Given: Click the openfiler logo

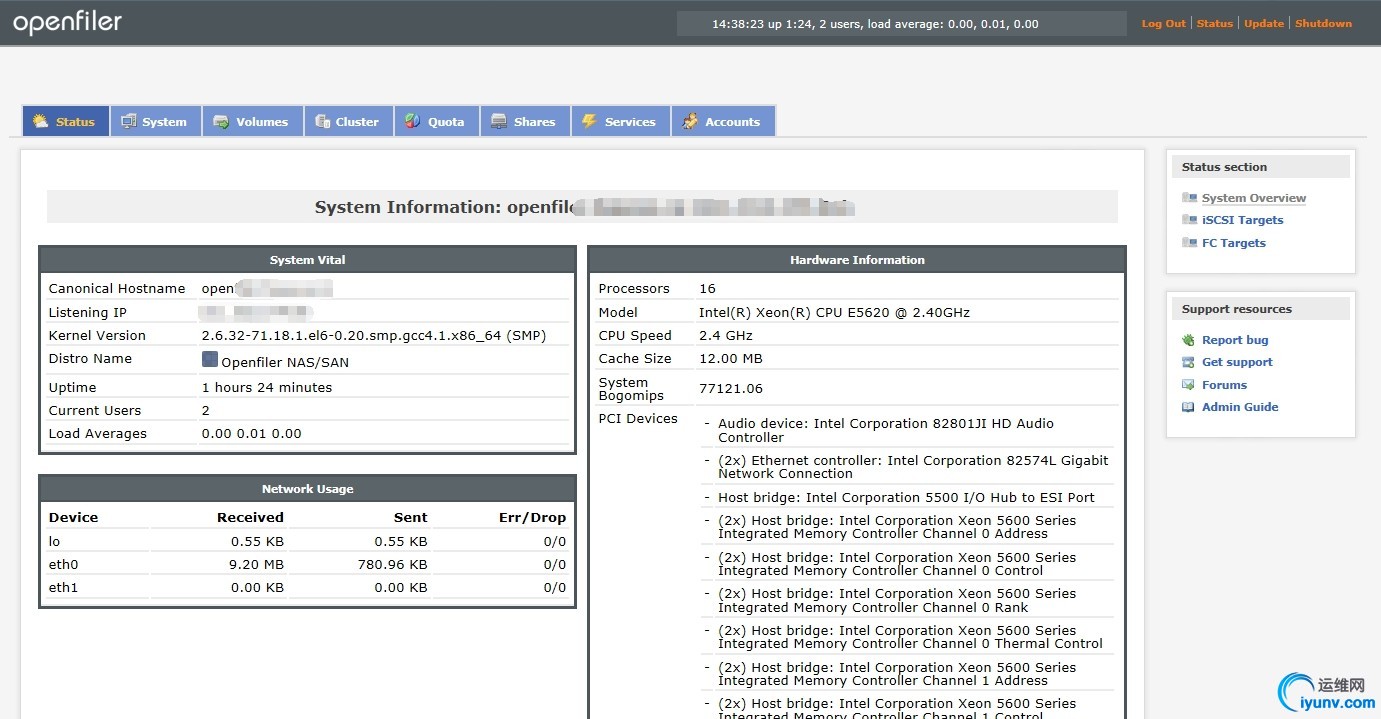Looking at the screenshot, I should [x=67, y=22].
